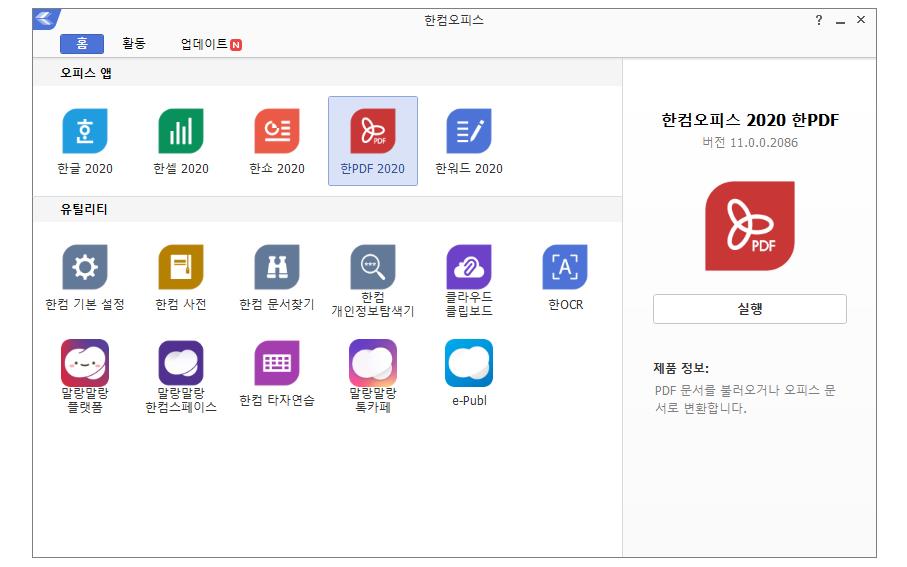Click the 한컴 문서찾기 binoculars icon
The image size is (907, 567).
(276, 267)
